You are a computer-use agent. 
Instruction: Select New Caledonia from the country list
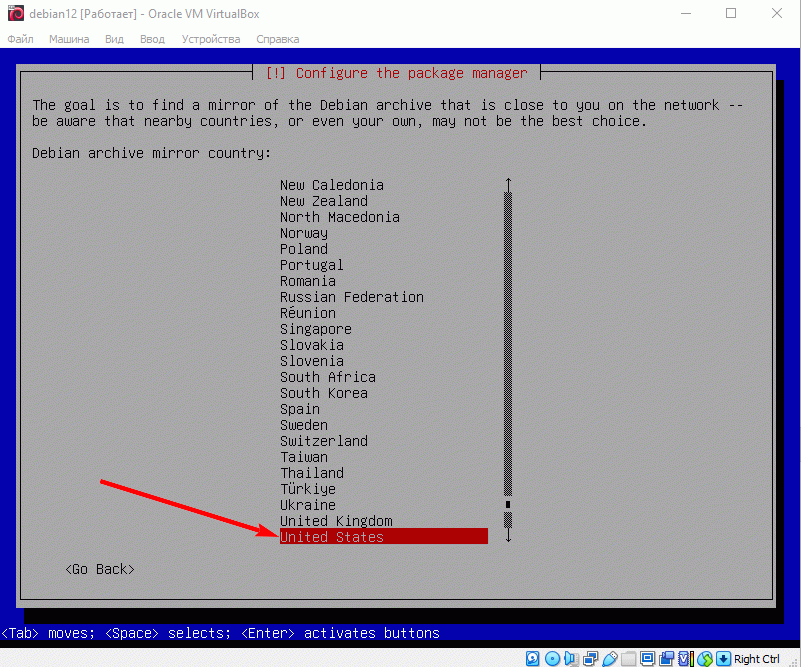(332, 185)
